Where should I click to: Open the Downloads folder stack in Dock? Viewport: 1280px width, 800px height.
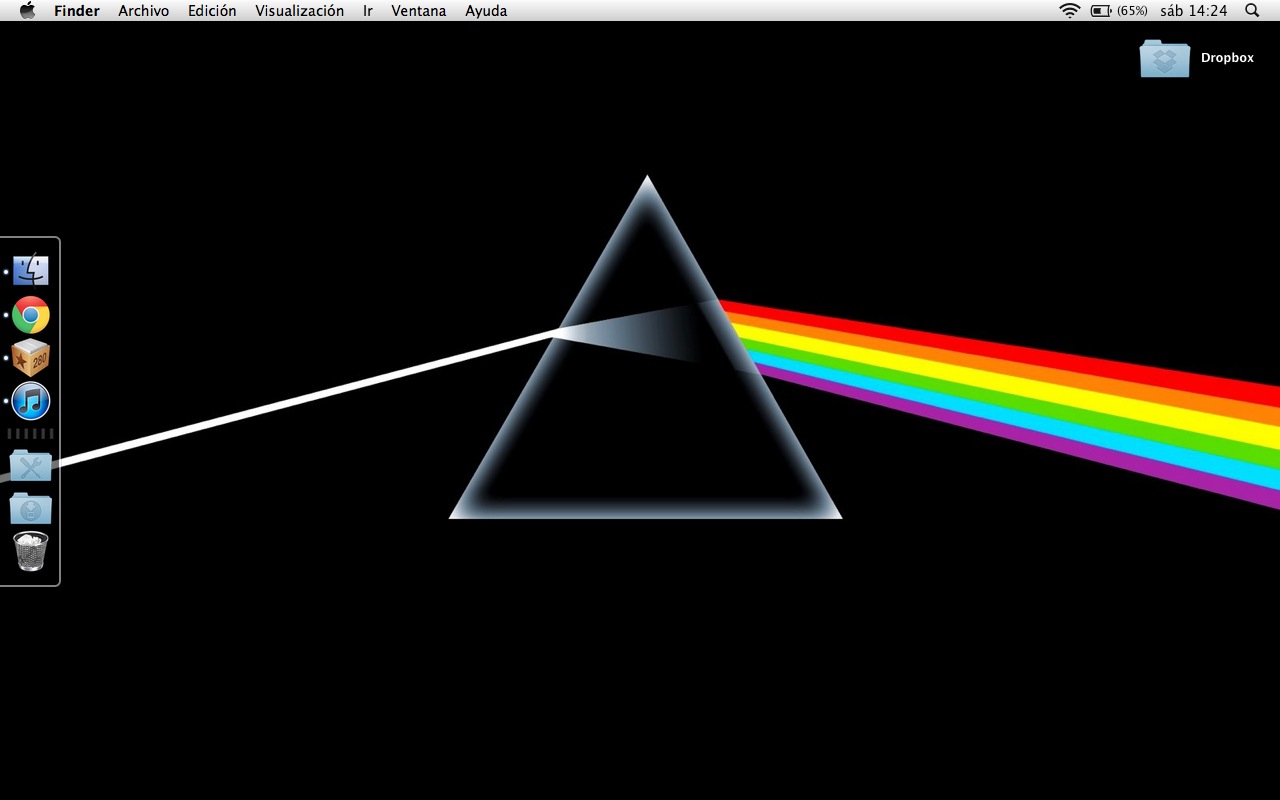click(x=31, y=508)
